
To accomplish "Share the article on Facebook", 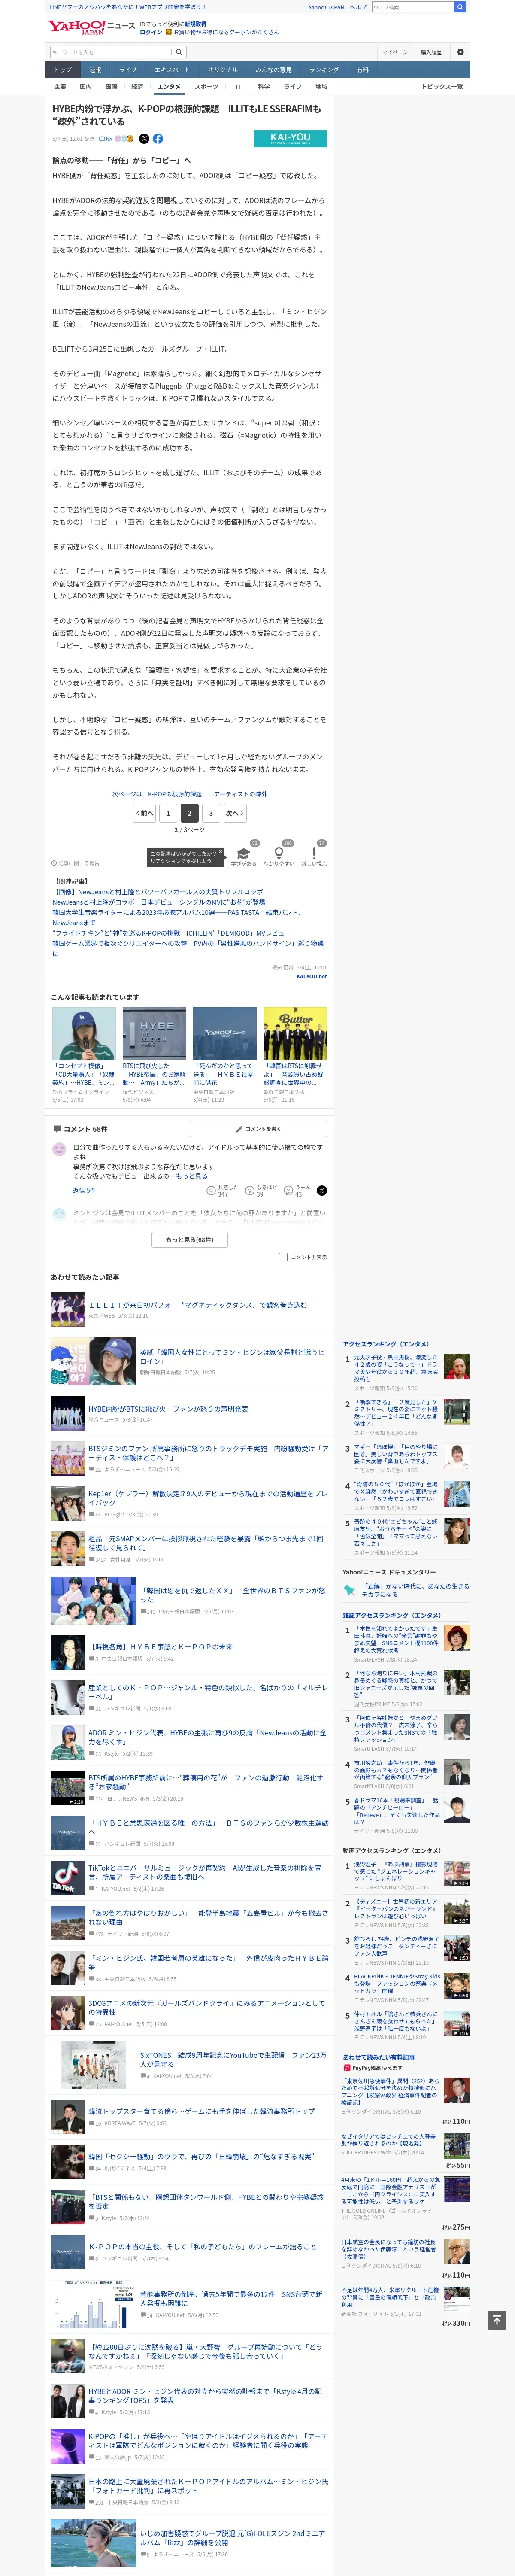I will click(158, 139).
